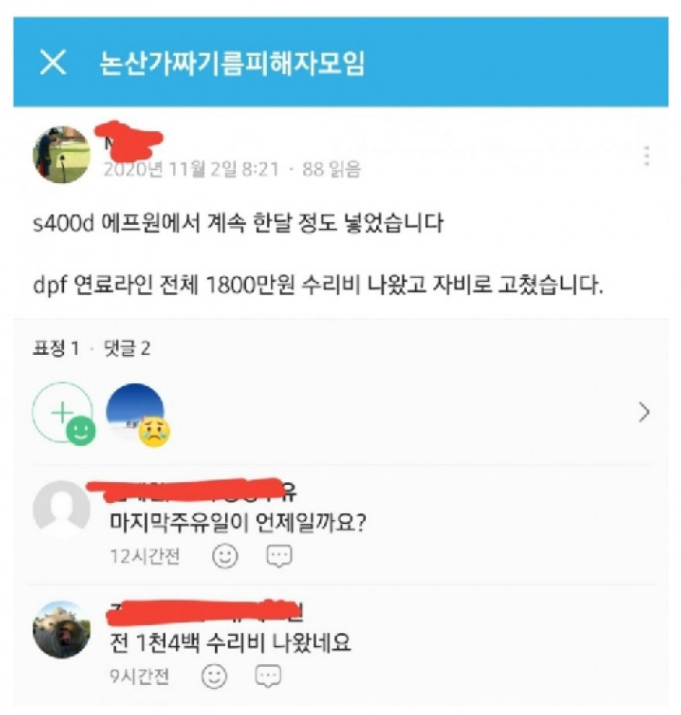681x715 pixels.
Task: Select the 댓글 2 comments count
Action: [127, 349]
